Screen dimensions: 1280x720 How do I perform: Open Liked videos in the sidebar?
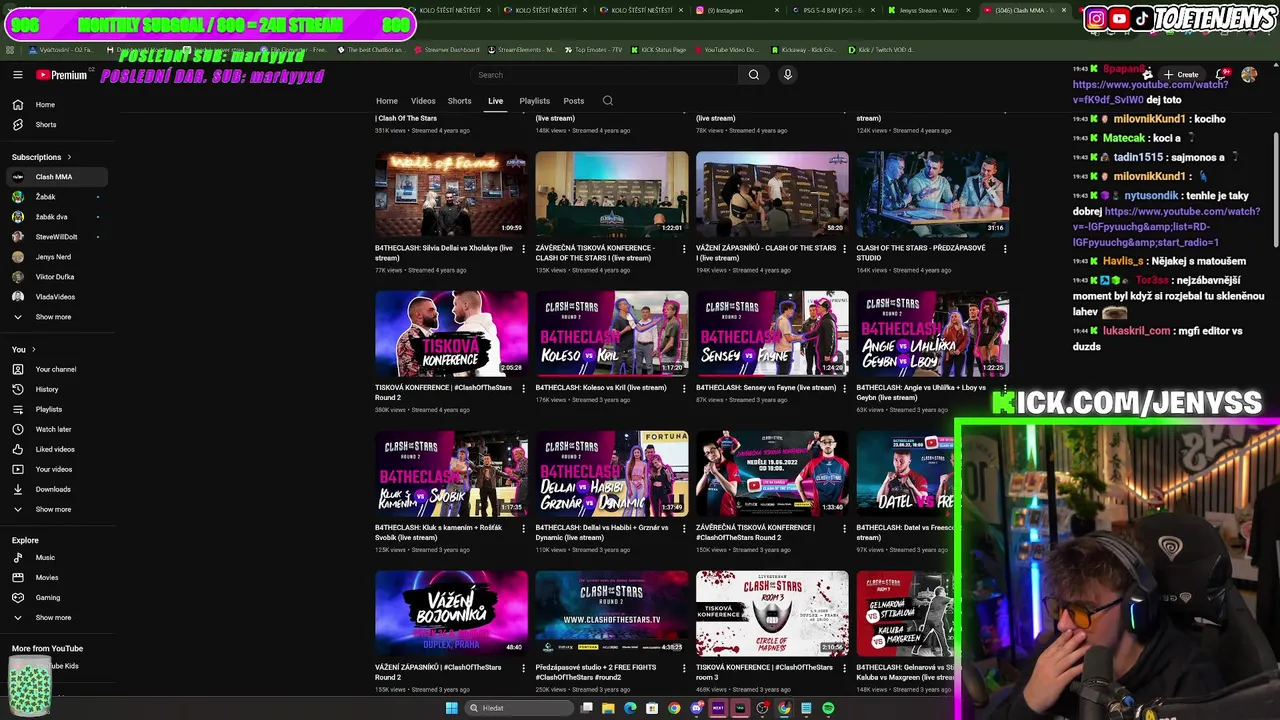click(x=56, y=450)
